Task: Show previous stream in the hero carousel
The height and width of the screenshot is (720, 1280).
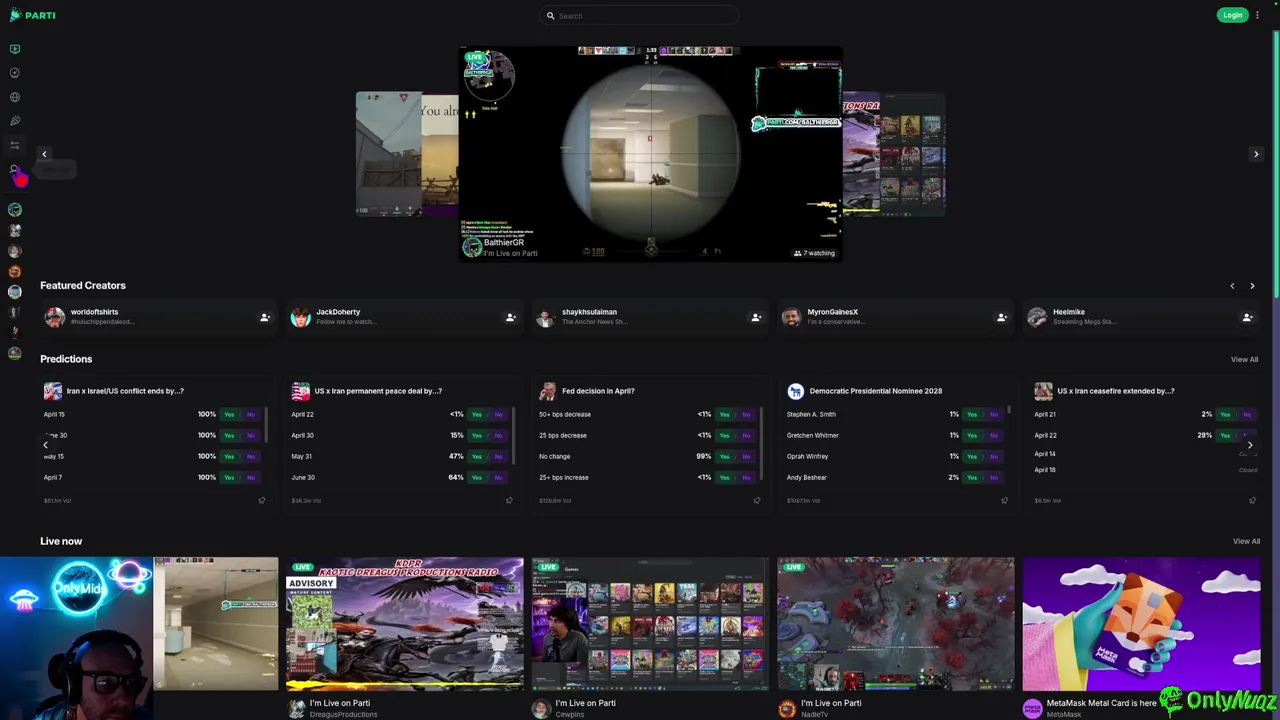Action: pyautogui.click(x=44, y=154)
